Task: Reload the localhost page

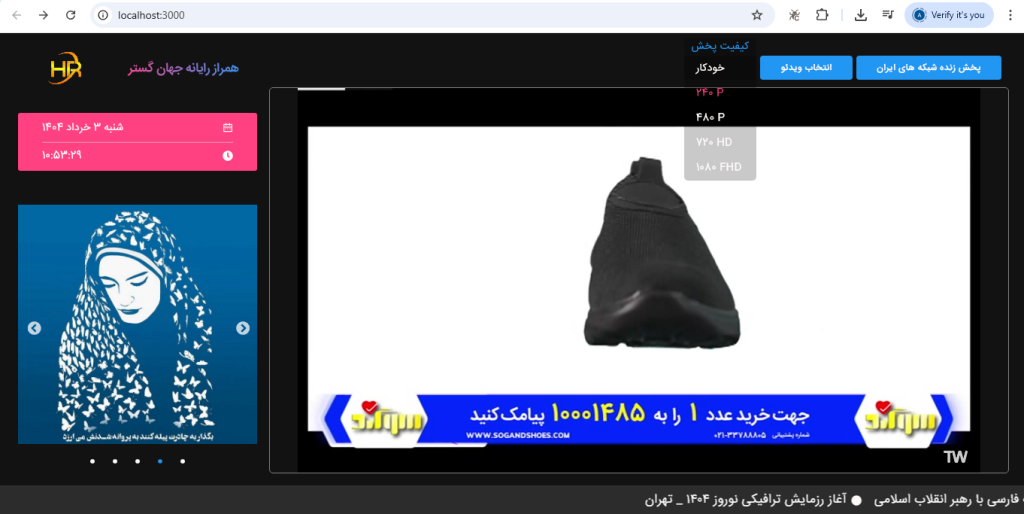Action: (71, 15)
